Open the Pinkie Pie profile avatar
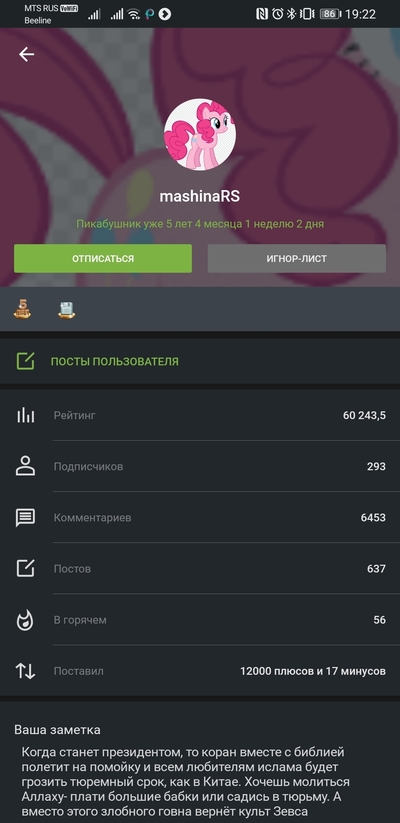The image size is (400, 823). click(x=199, y=134)
